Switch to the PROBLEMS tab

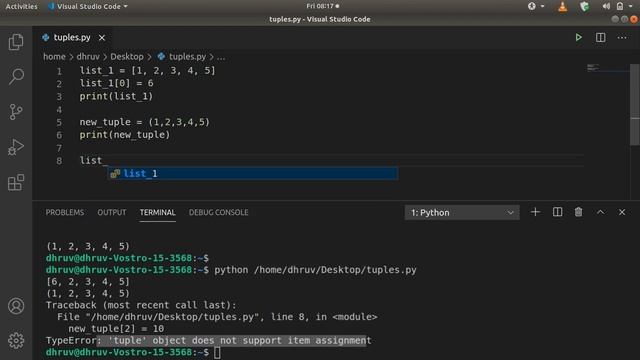point(65,212)
